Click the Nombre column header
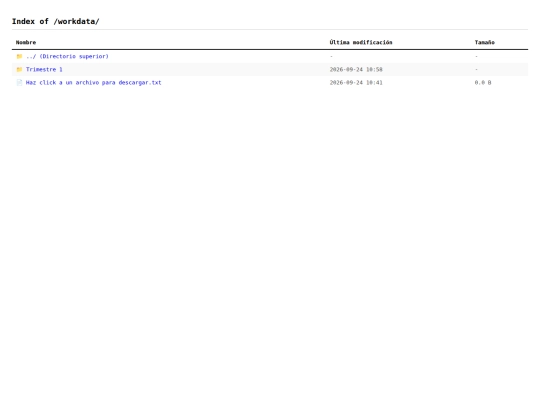 [x=26, y=42]
